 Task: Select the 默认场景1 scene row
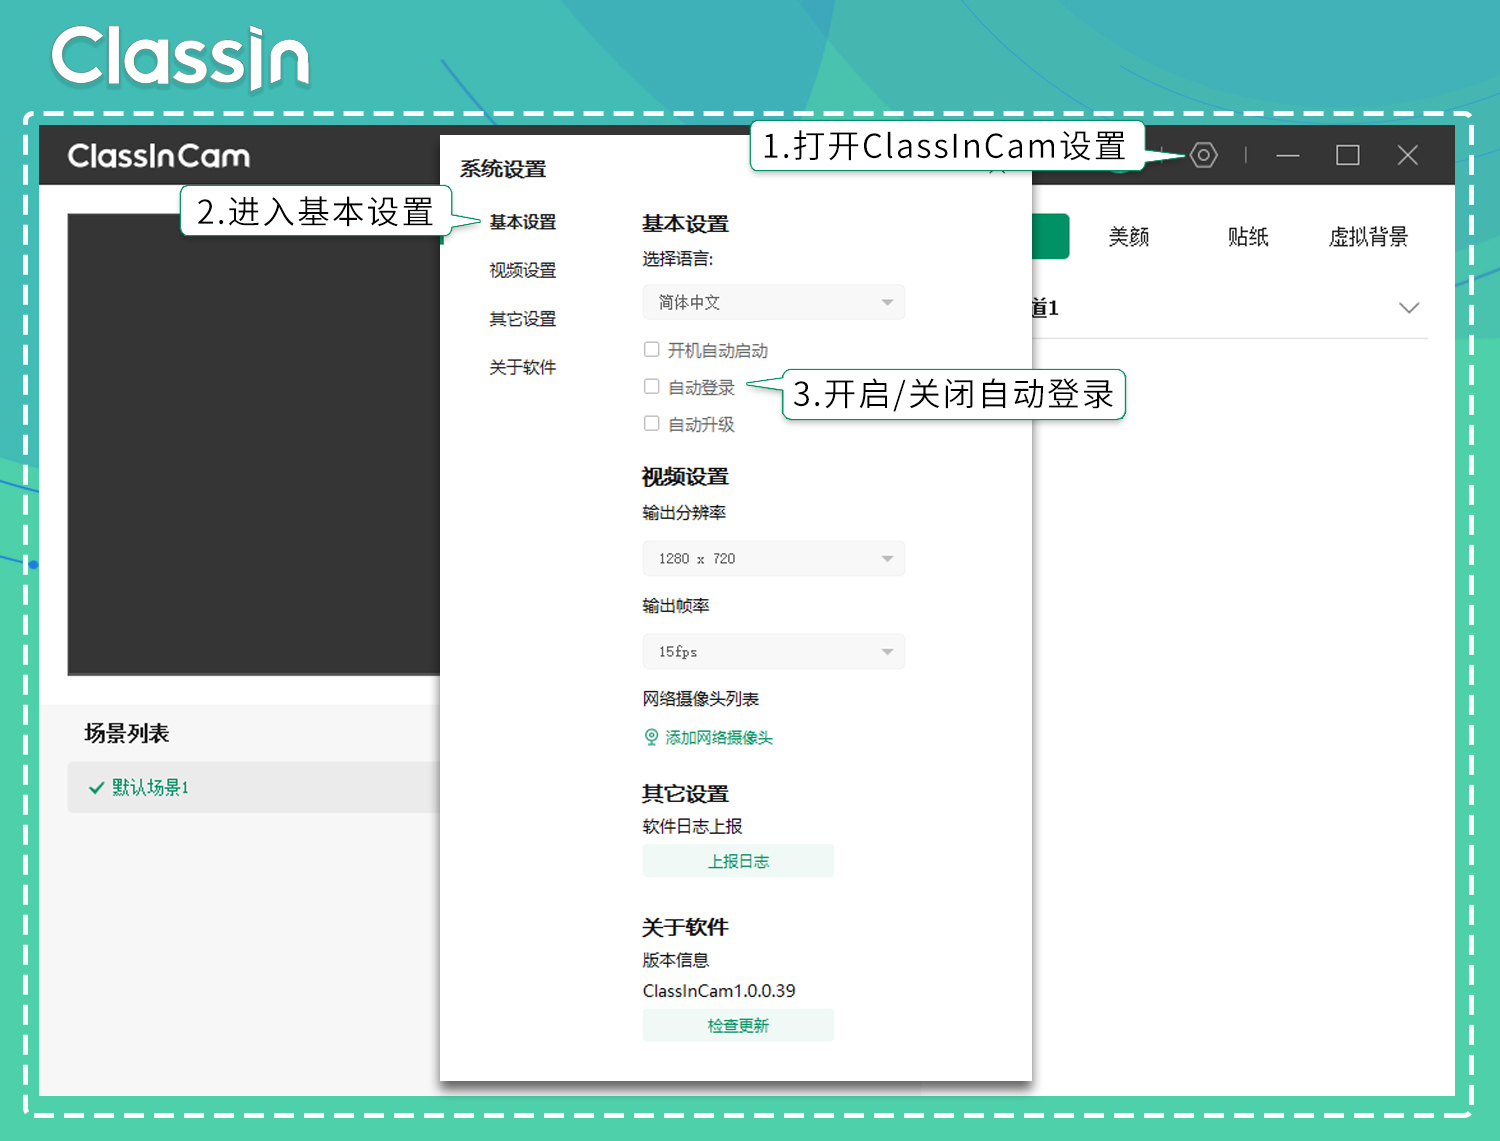coord(254,787)
